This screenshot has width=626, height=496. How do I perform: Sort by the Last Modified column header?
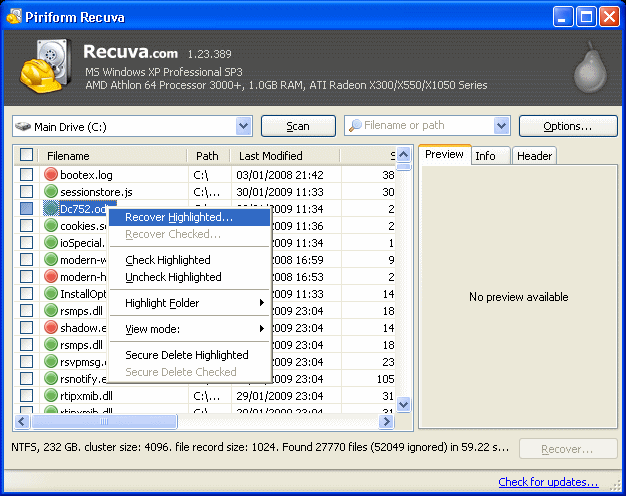point(285,156)
